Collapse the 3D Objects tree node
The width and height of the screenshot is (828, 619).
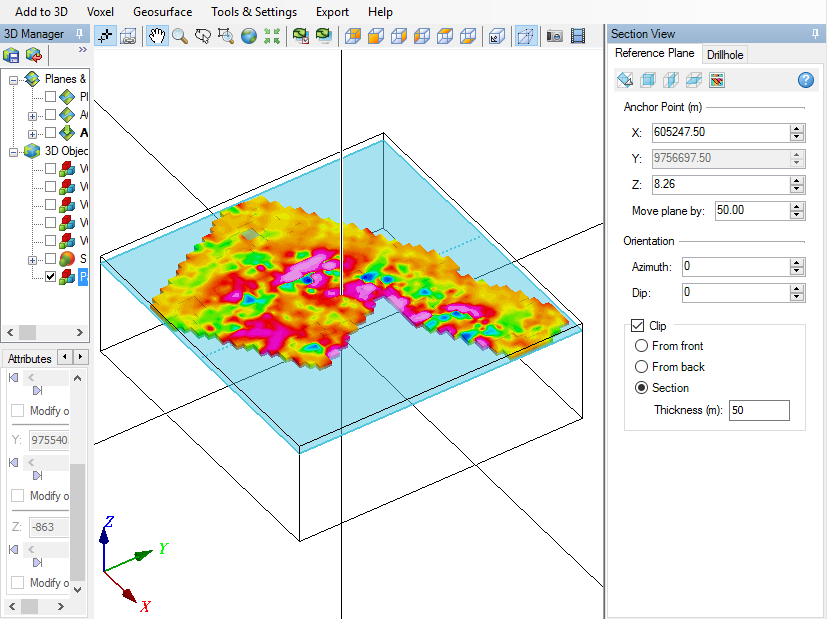tap(14, 151)
